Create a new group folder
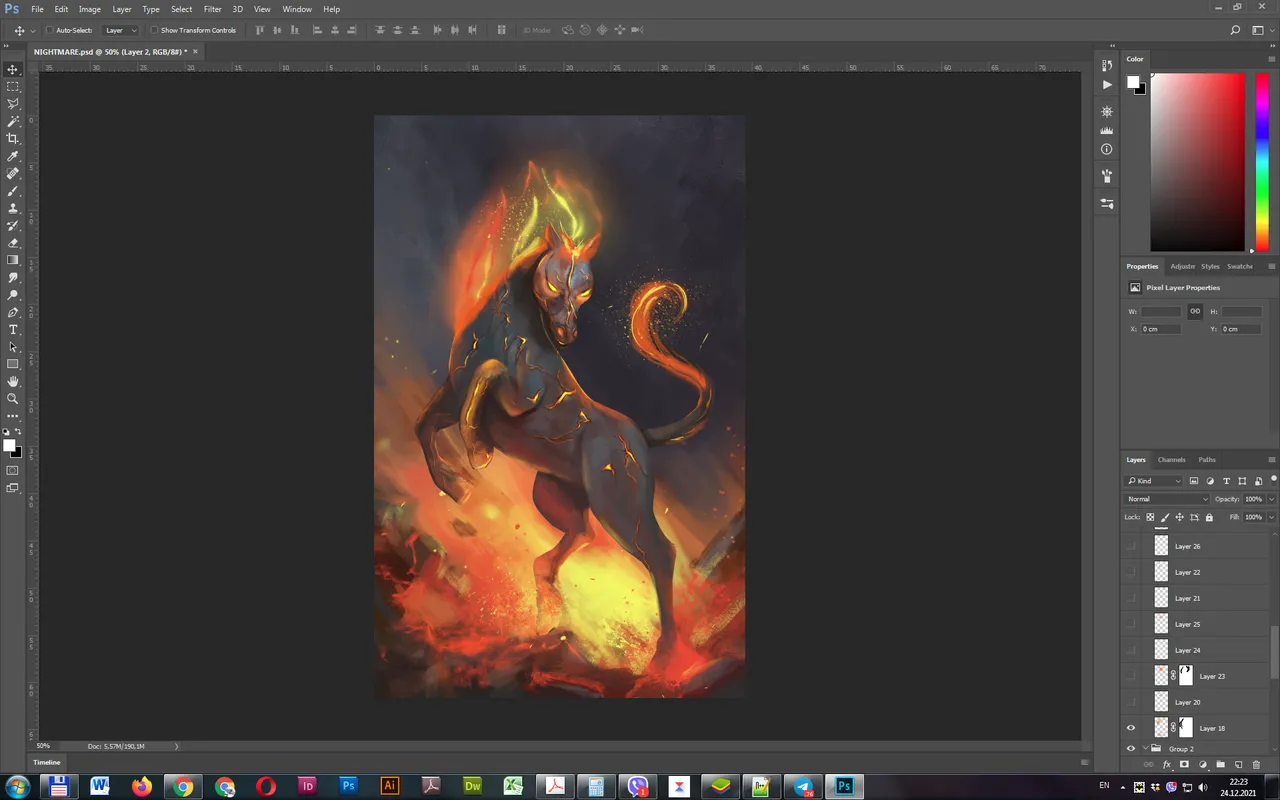 (x=1221, y=765)
